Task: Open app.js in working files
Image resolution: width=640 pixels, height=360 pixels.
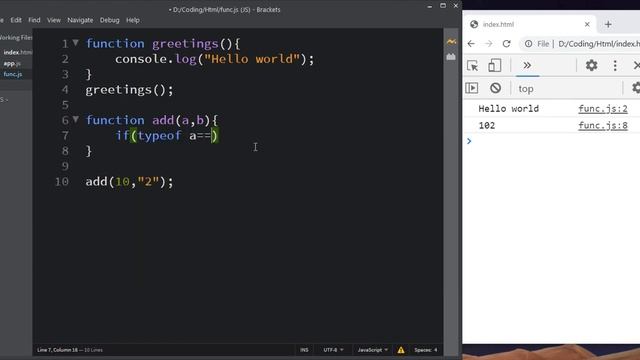Action: (x=12, y=63)
